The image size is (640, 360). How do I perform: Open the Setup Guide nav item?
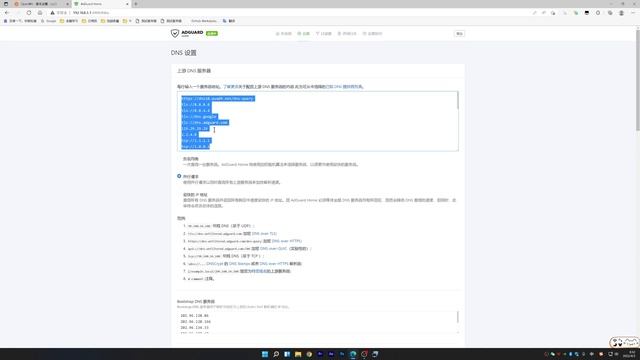coord(372,33)
